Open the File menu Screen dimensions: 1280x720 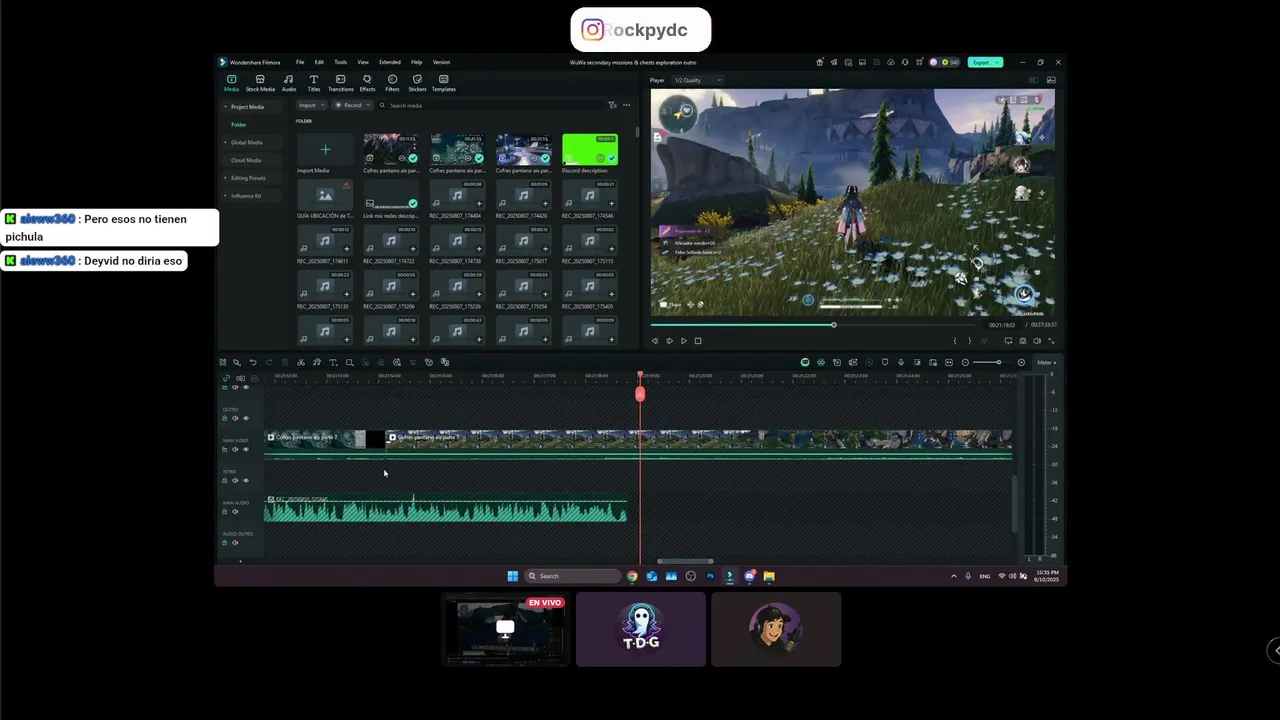click(x=300, y=62)
